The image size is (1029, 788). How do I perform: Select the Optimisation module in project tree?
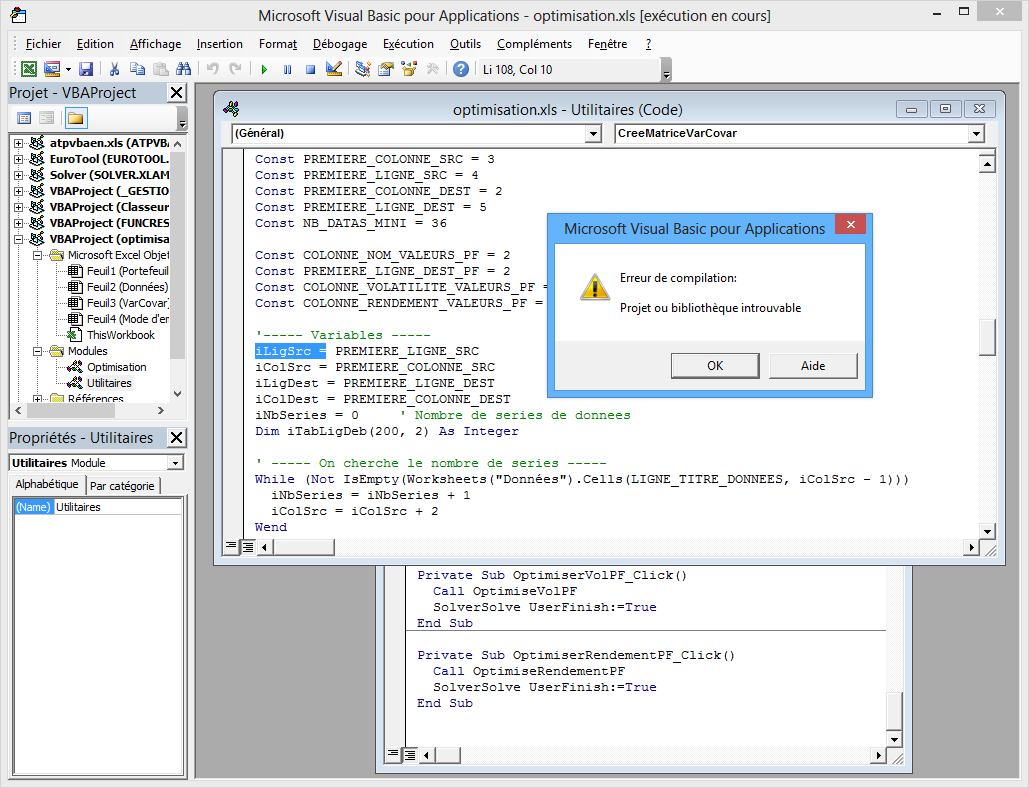coord(116,367)
